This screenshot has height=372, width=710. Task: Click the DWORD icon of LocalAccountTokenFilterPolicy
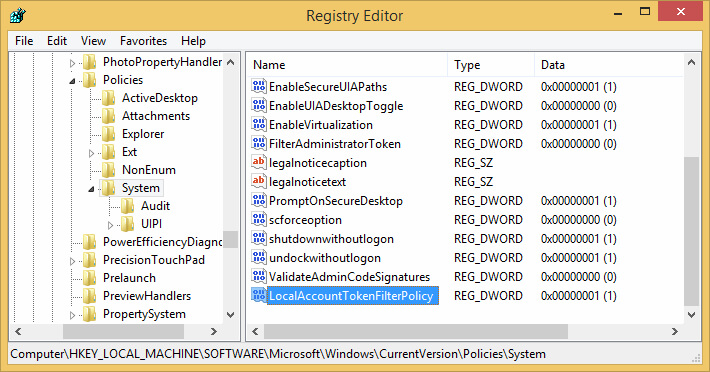pos(259,295)
